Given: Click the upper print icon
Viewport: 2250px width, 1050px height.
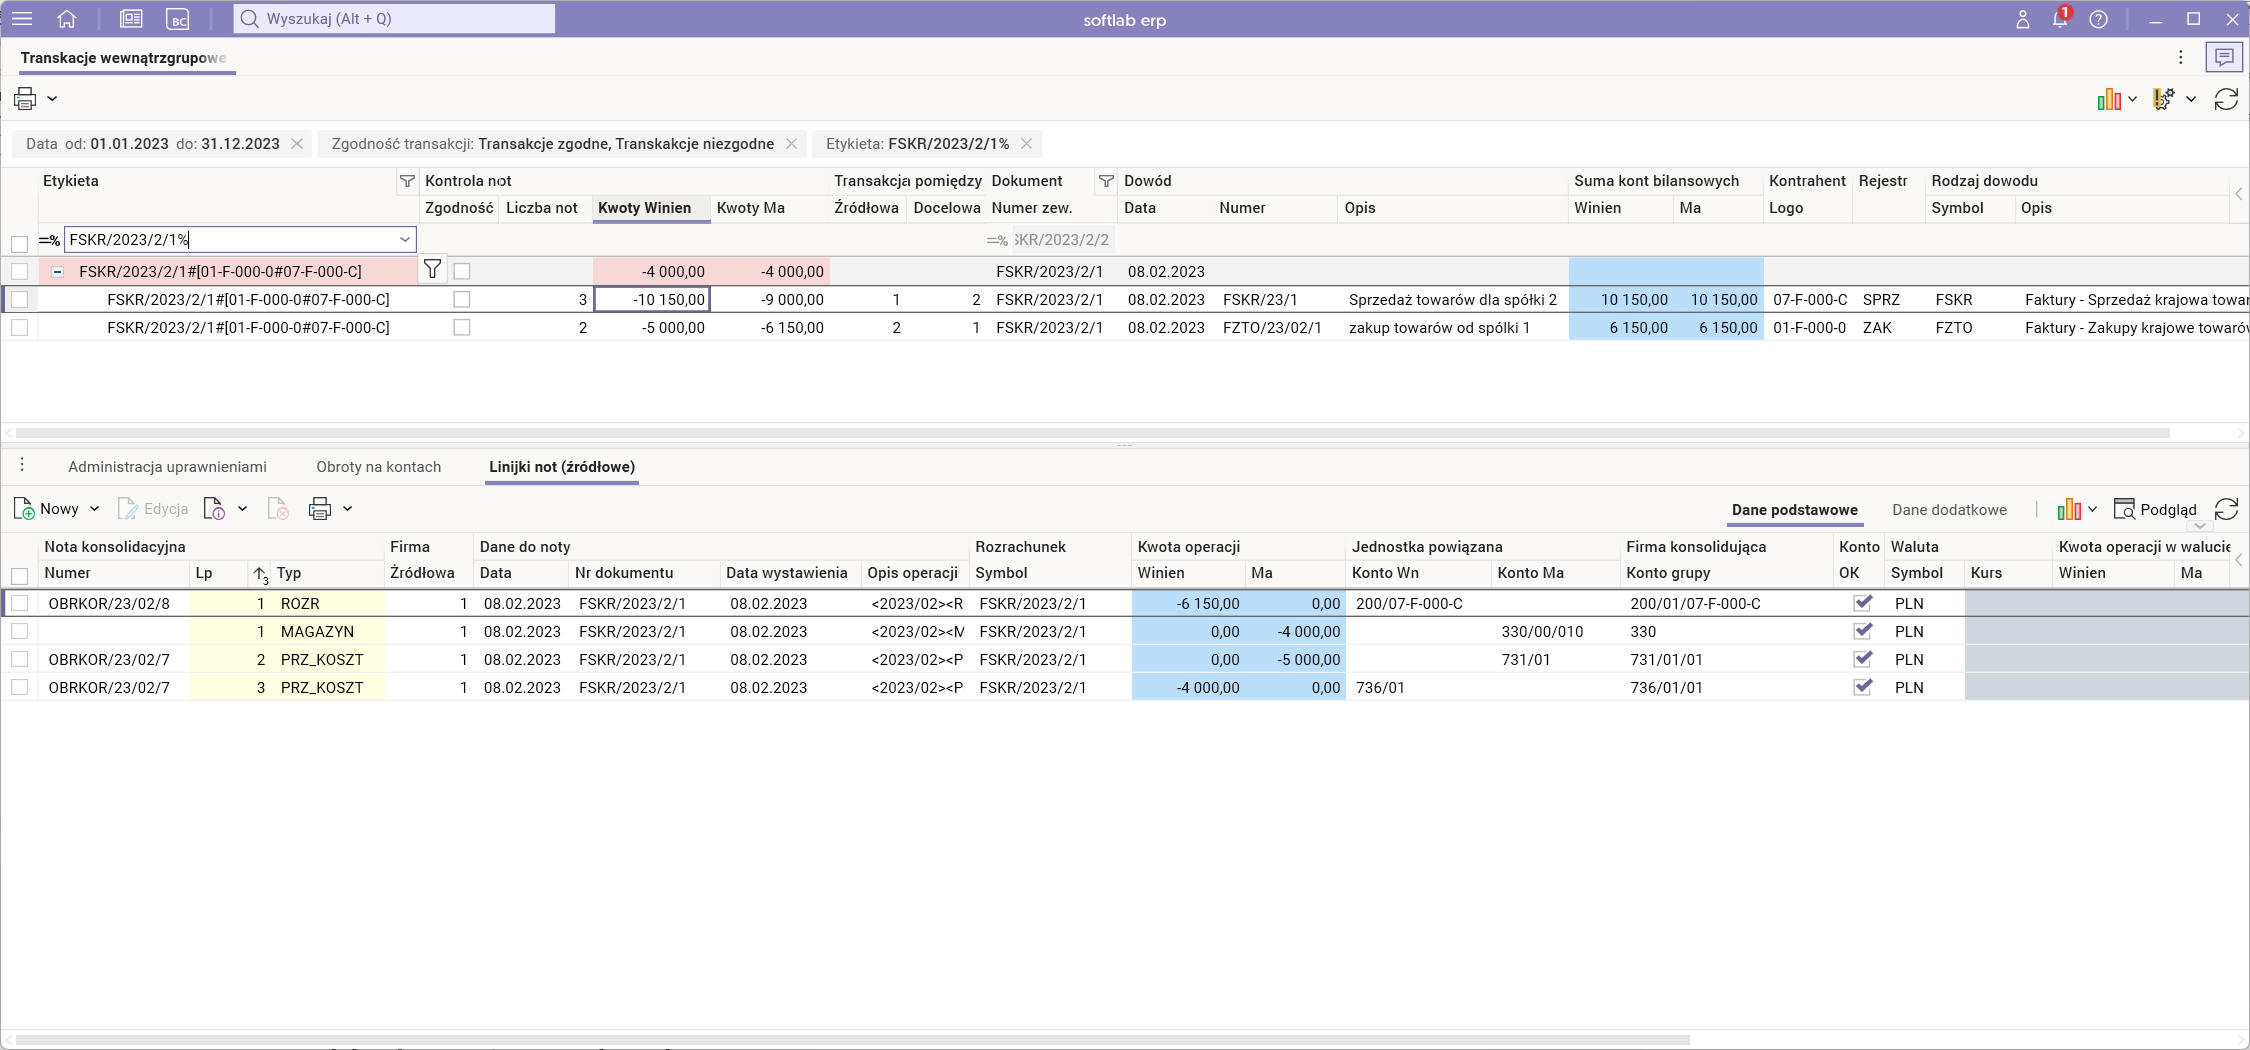Looking at the screenshot, I should (x=25, y=98).
